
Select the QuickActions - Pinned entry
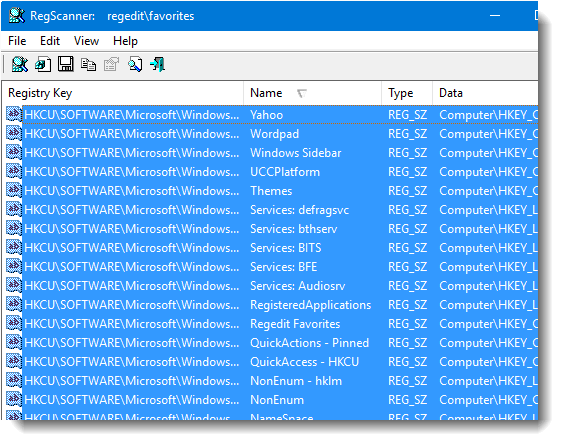(x=310, y=343)
